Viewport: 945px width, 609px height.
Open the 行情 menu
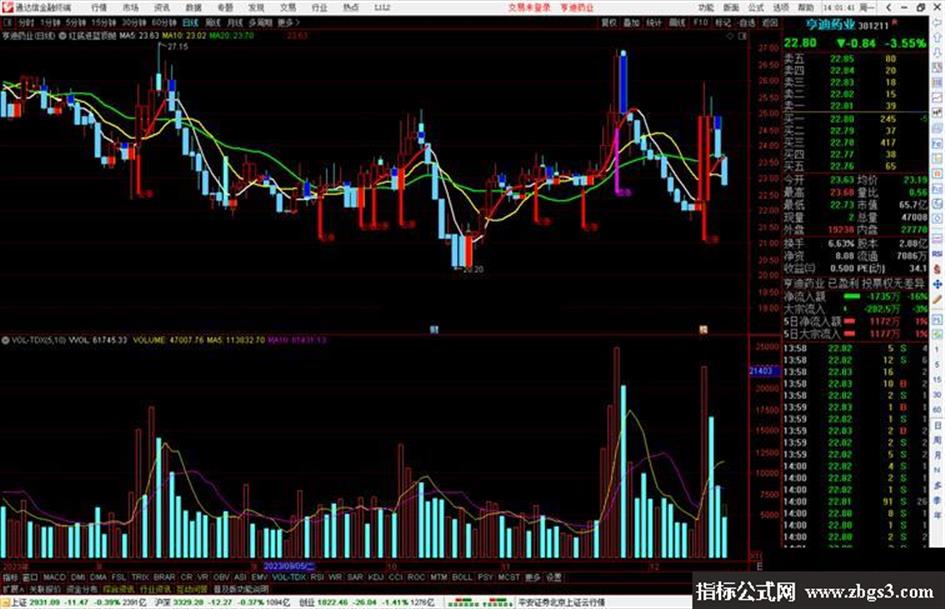coord(99,7)
